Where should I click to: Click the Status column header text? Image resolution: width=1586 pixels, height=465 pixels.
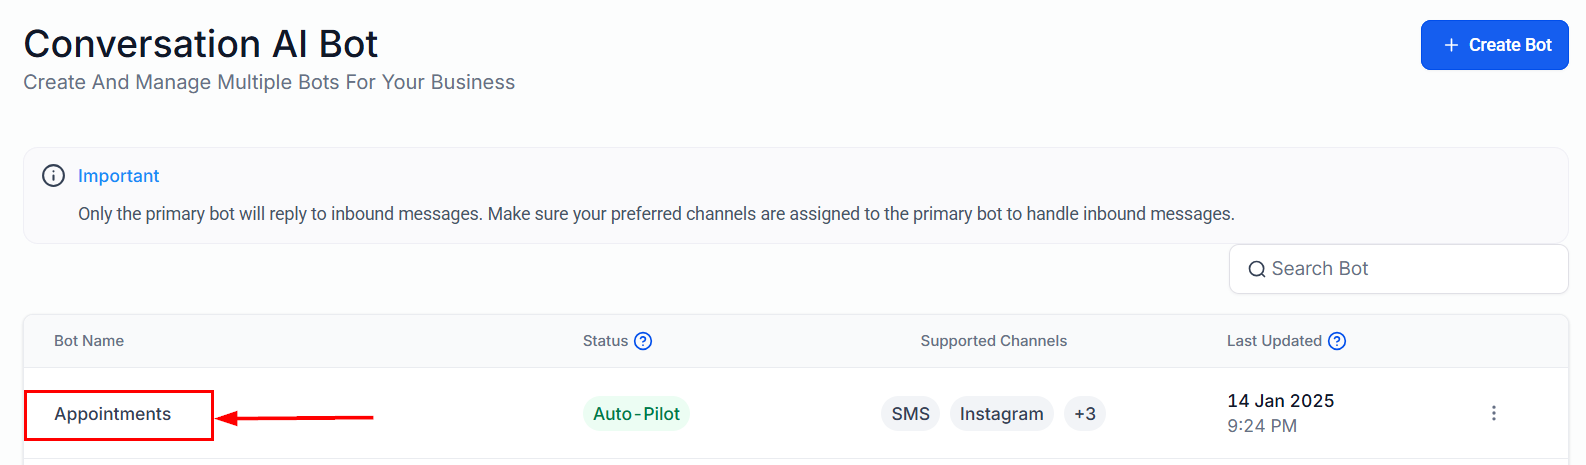[605, 341]
